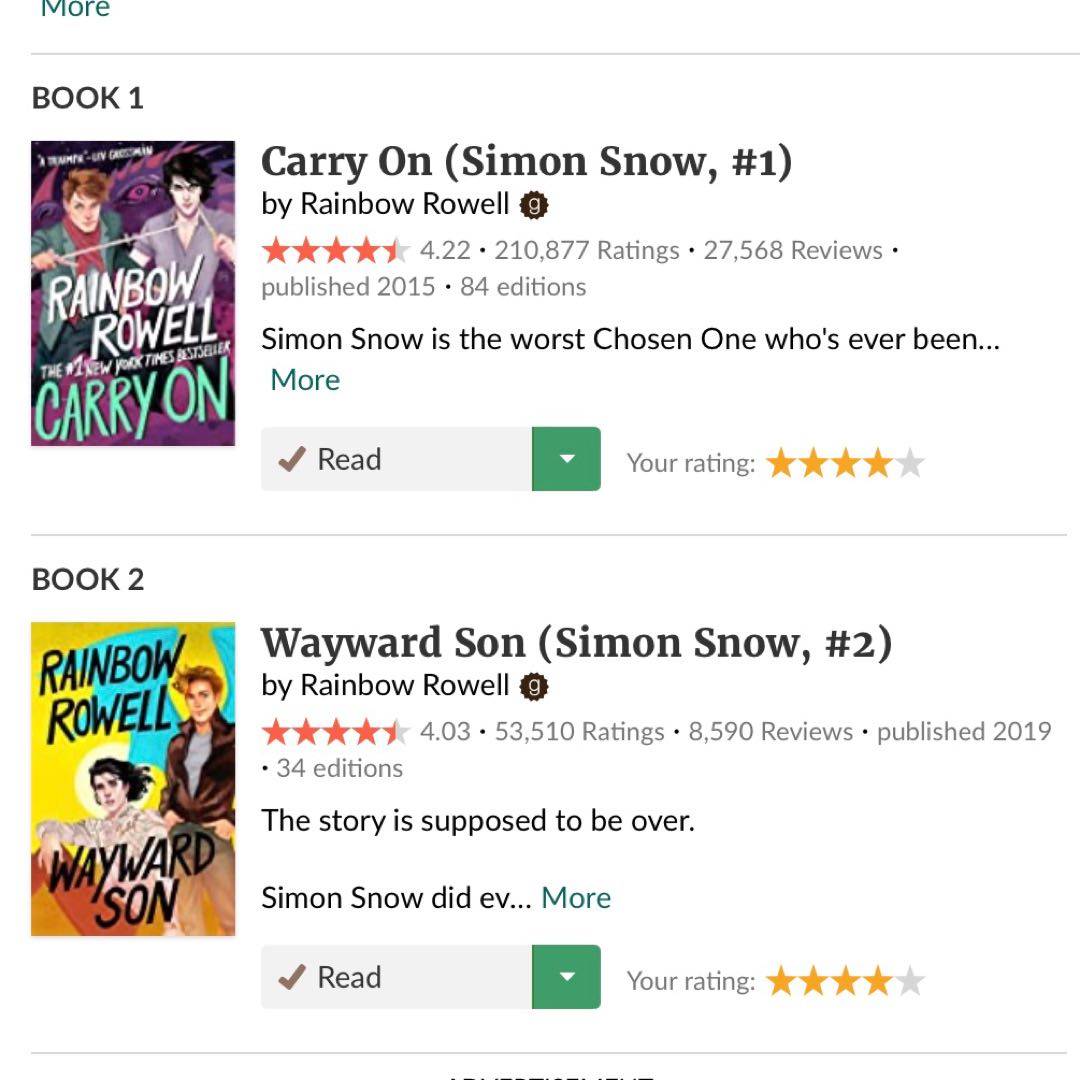Open Wayward Son (Simon Snow, #2) title
This screenshot has width=1080, height=1080.
pyautogui.click(x=576, y=644)
